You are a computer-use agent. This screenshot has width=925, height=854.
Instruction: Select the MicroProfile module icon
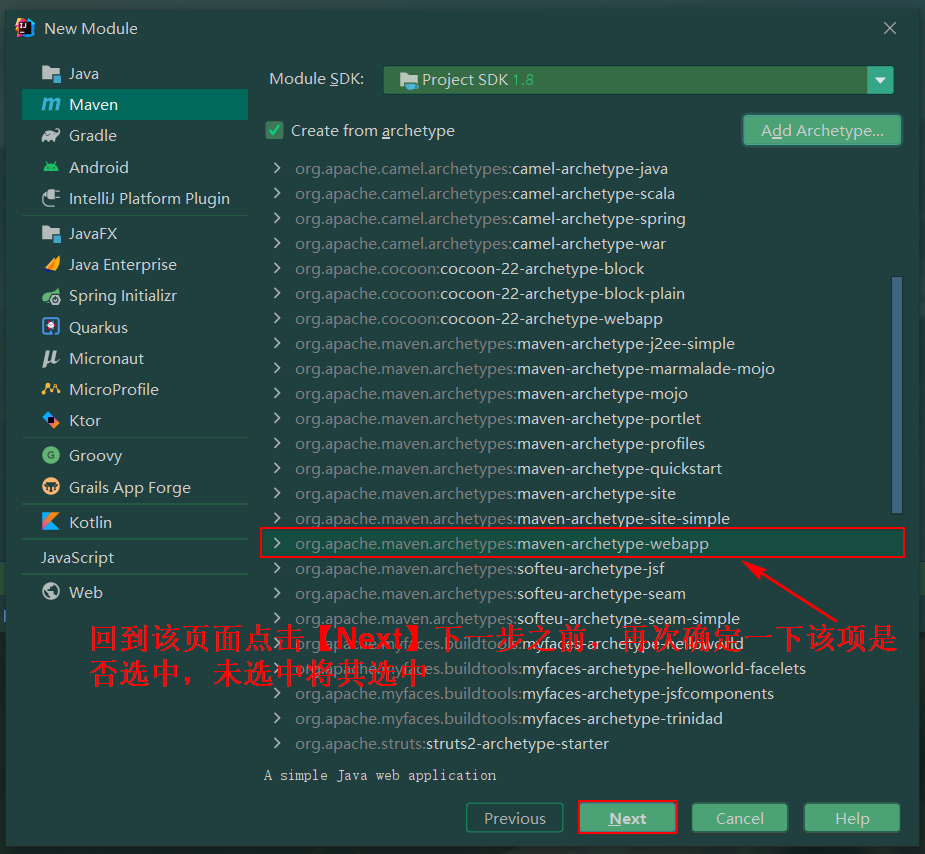click(51, 389)
